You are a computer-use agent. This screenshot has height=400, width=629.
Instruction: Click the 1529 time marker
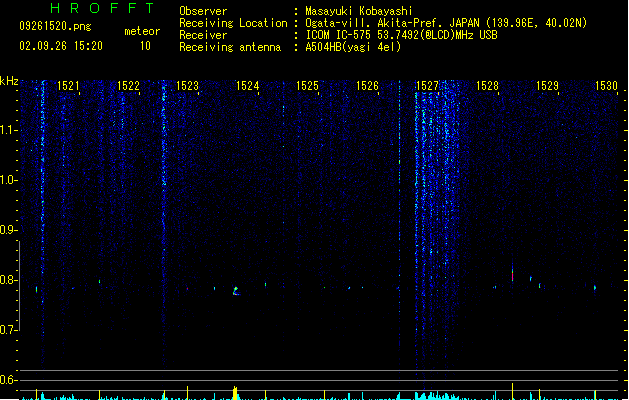point(547,86)
